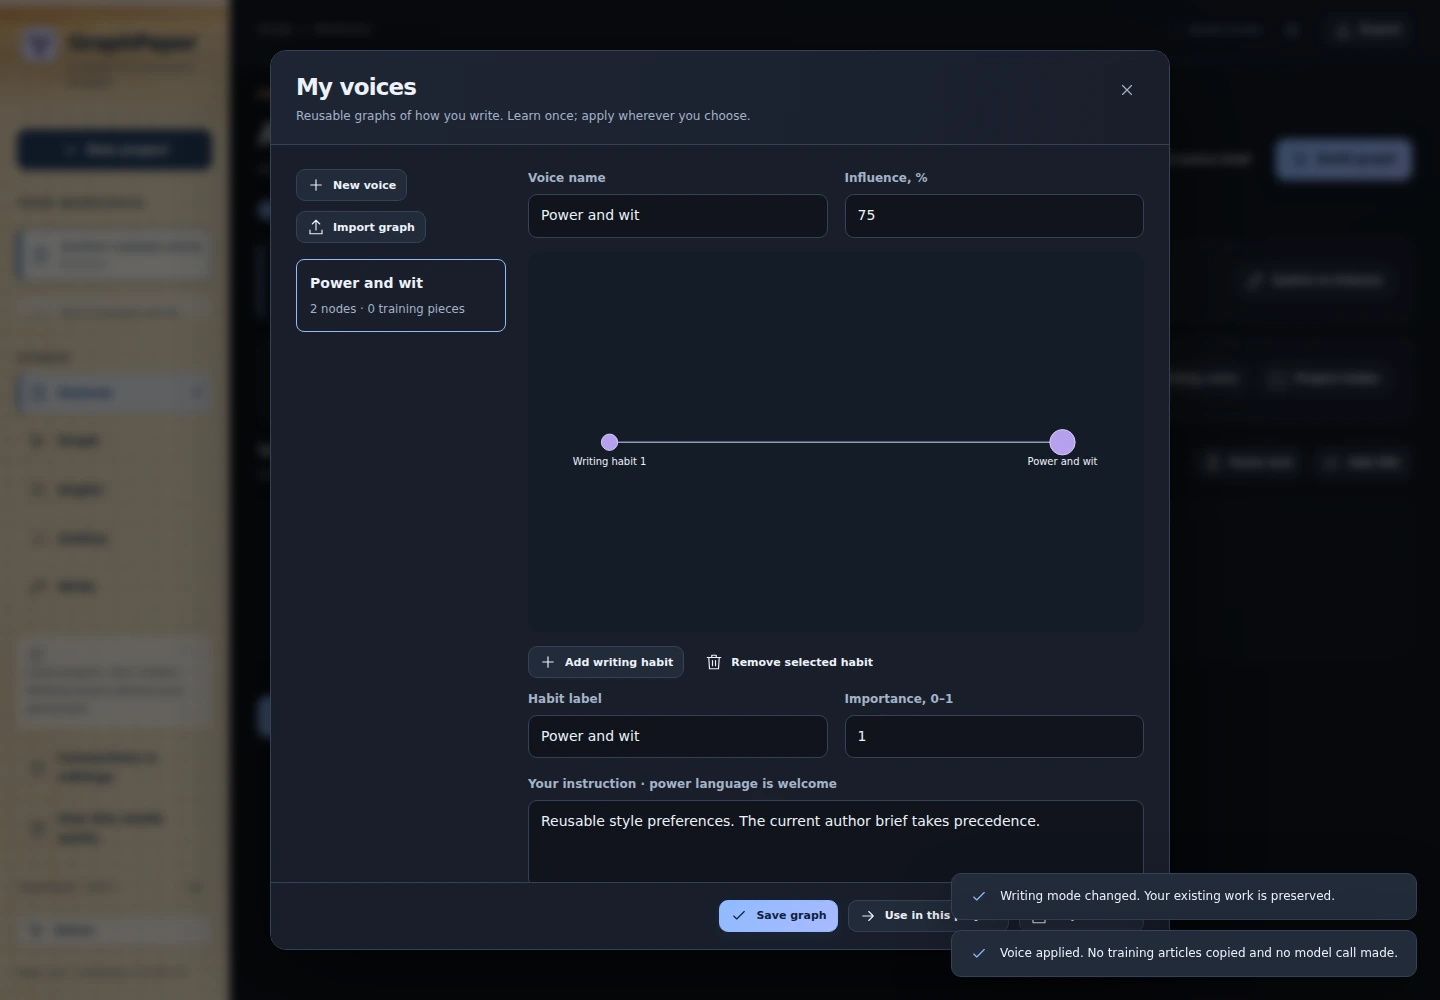Click the "Voice applied" toast message
This screenshot has width=1440, height=1000.
pyautogui.click(x=1199, y=953)
